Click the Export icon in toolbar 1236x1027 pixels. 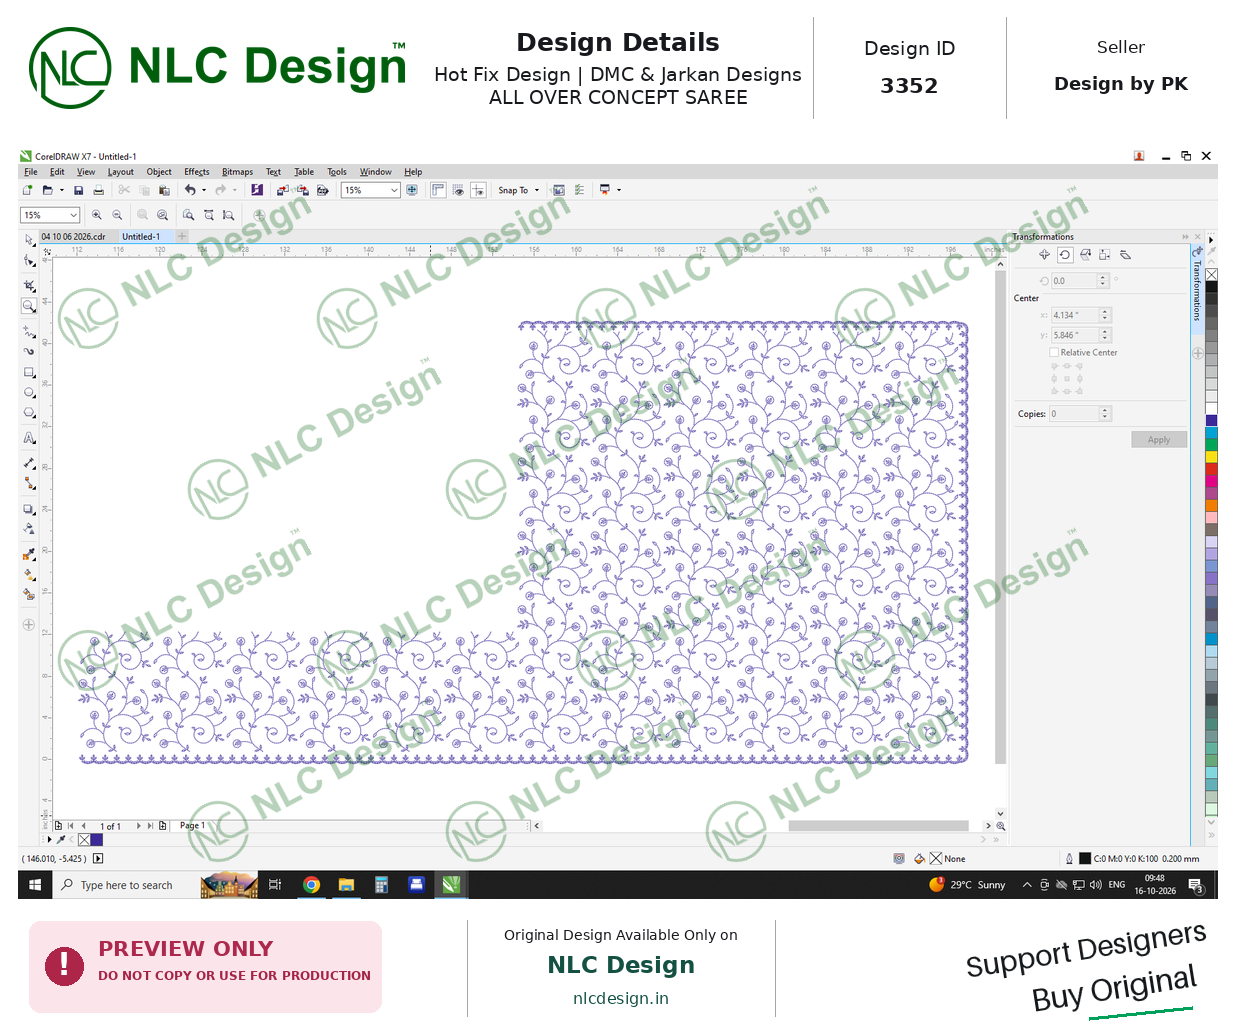click(x=301, y=190)
